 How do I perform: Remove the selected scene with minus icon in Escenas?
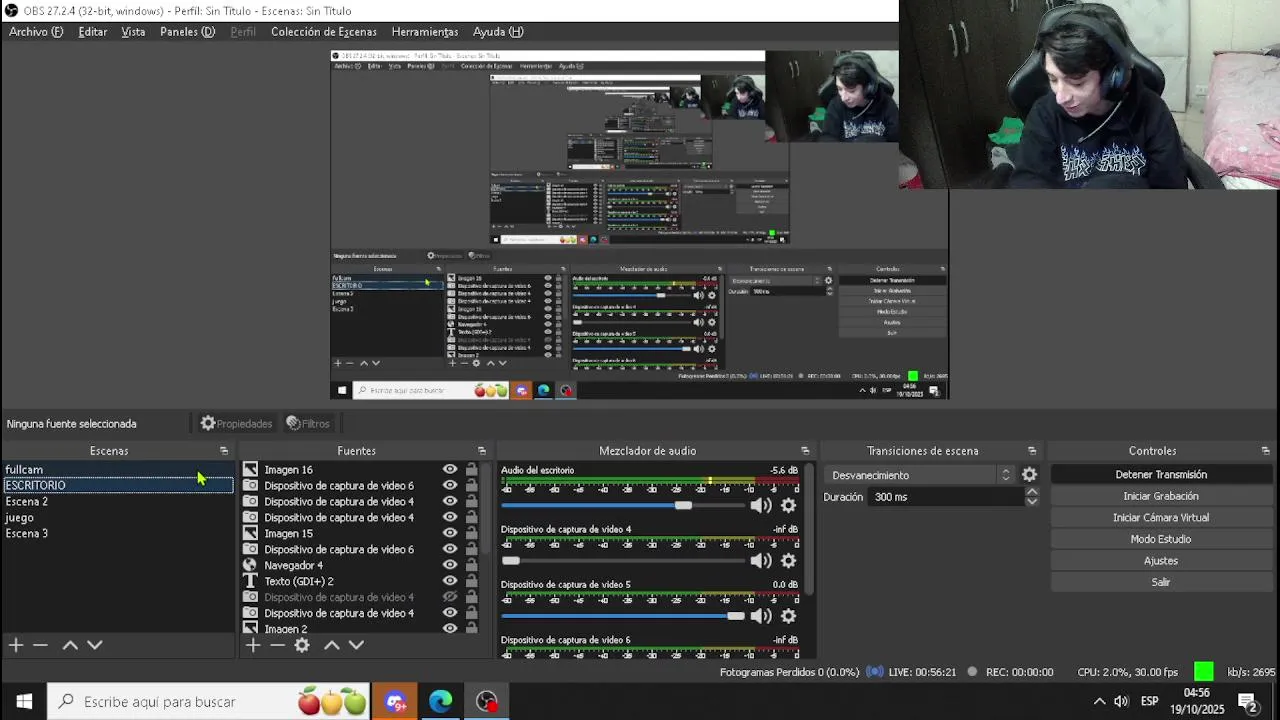(x=40, y=645)
